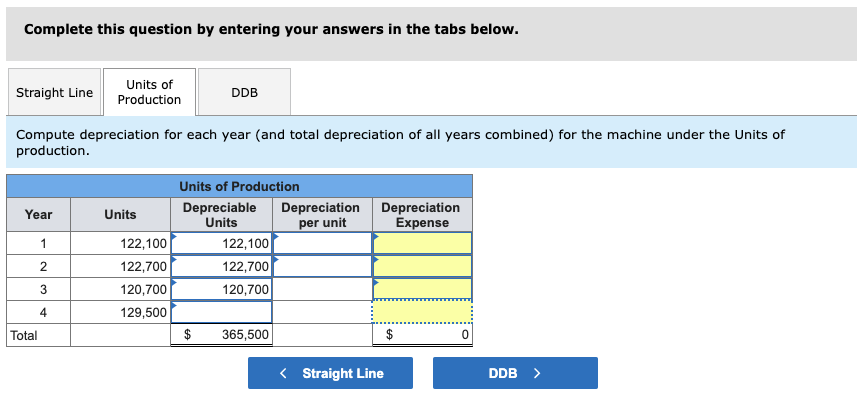Click the right chevron beside DDB
Screen dimensions: 859x404
537,373
